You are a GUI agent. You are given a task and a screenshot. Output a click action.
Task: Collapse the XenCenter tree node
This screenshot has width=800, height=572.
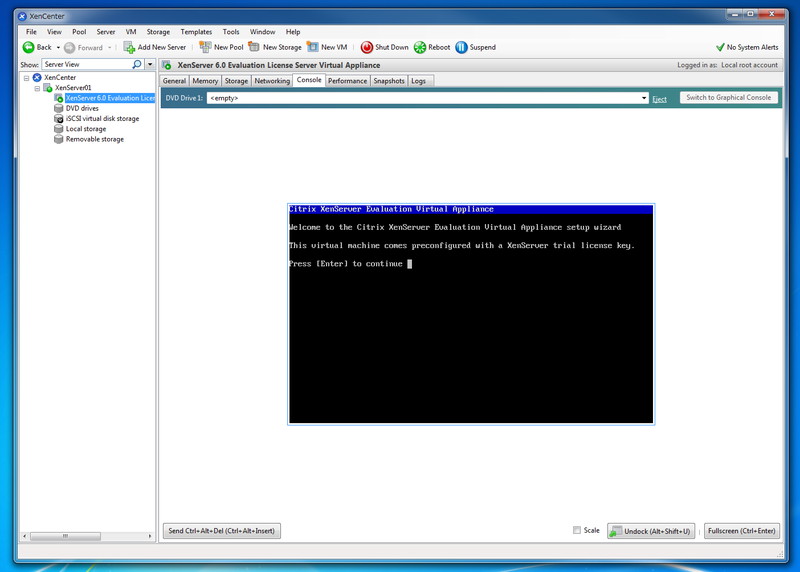click(x=27, y=78)
